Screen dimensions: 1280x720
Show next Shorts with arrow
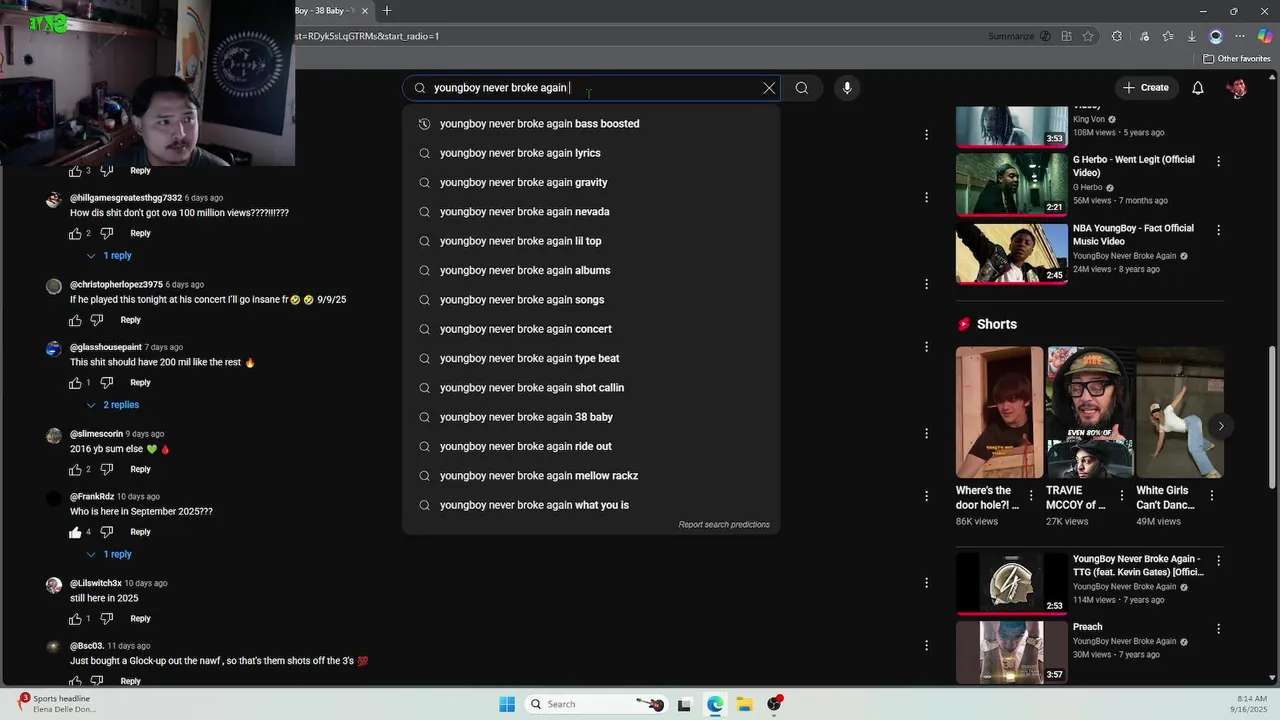pos(1221,426)
